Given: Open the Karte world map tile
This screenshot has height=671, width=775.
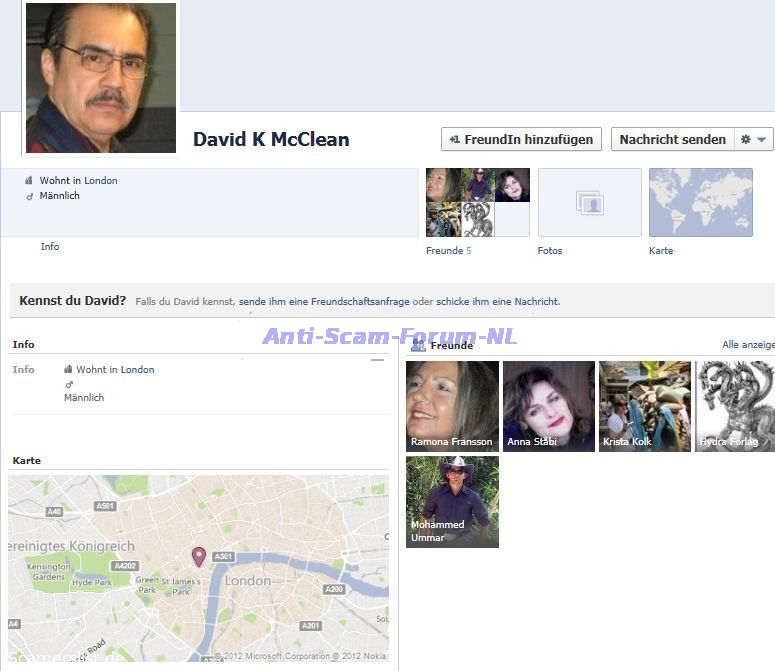Looking at the screenshot, I should click(x=700, y=202).
